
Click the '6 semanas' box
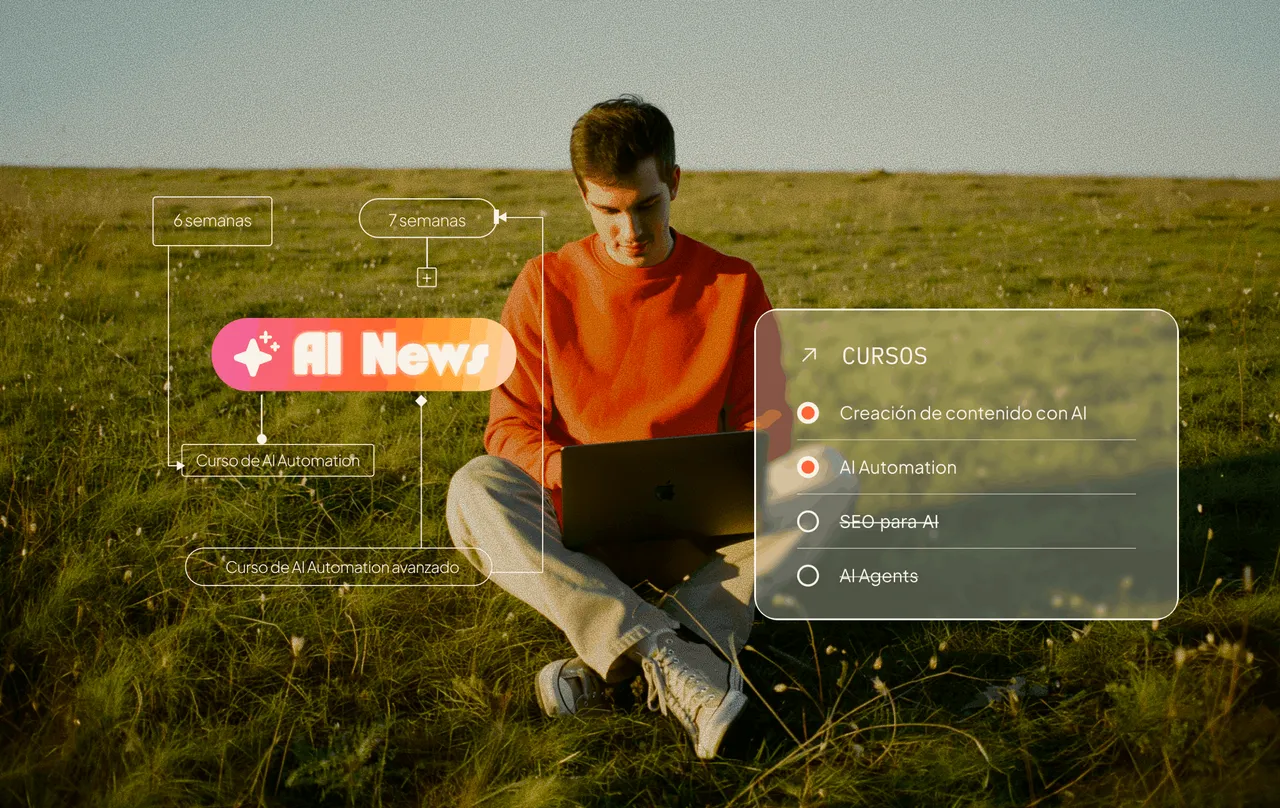tap(212, 221)
